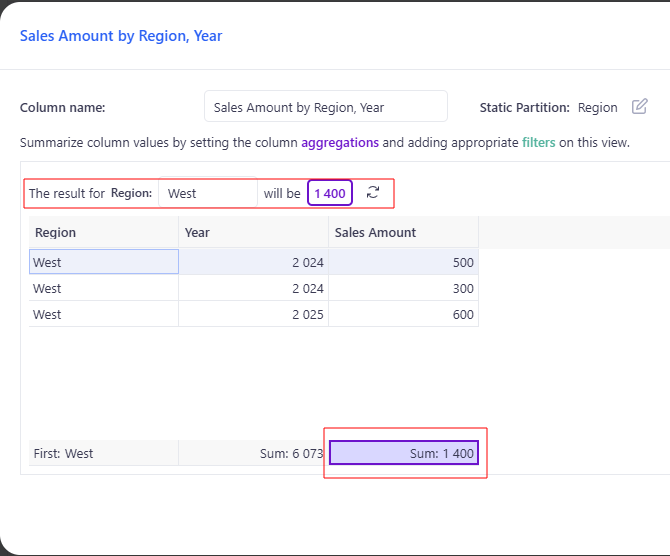Click the Region value field showing West
Viewport: 670px width, 556px height.
click(207, 193)
